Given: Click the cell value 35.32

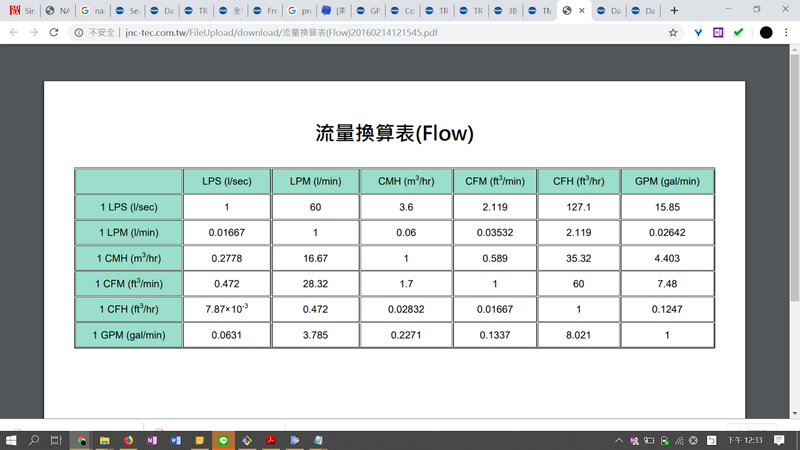Looking at the screenshot, I should 579,258.
